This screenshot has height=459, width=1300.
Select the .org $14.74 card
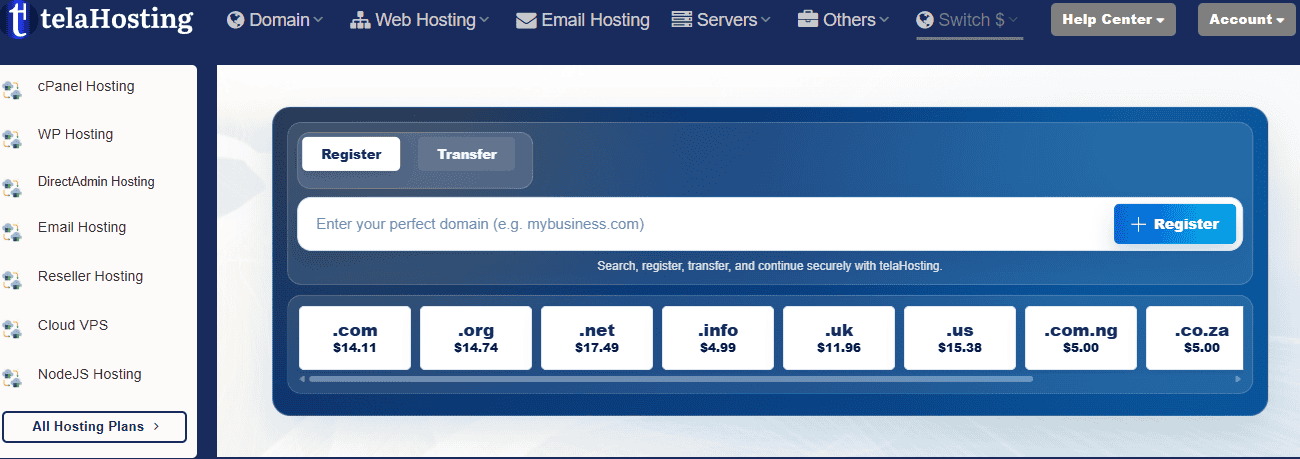point(476,338)
